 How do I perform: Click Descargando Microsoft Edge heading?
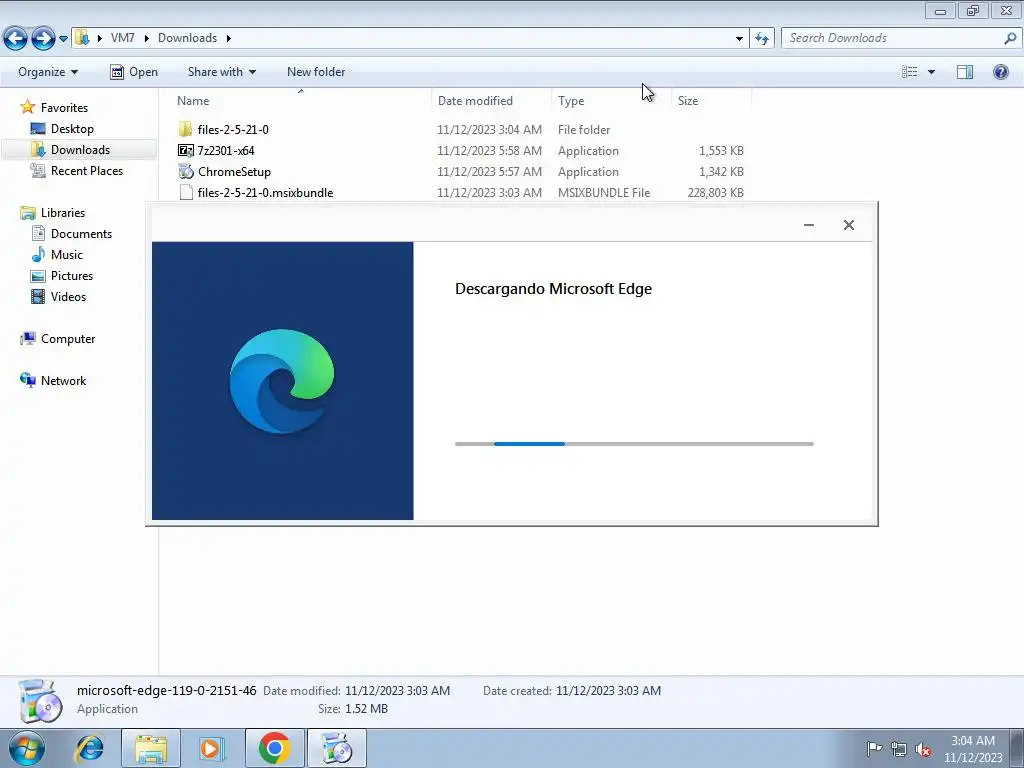pos(553,289)
